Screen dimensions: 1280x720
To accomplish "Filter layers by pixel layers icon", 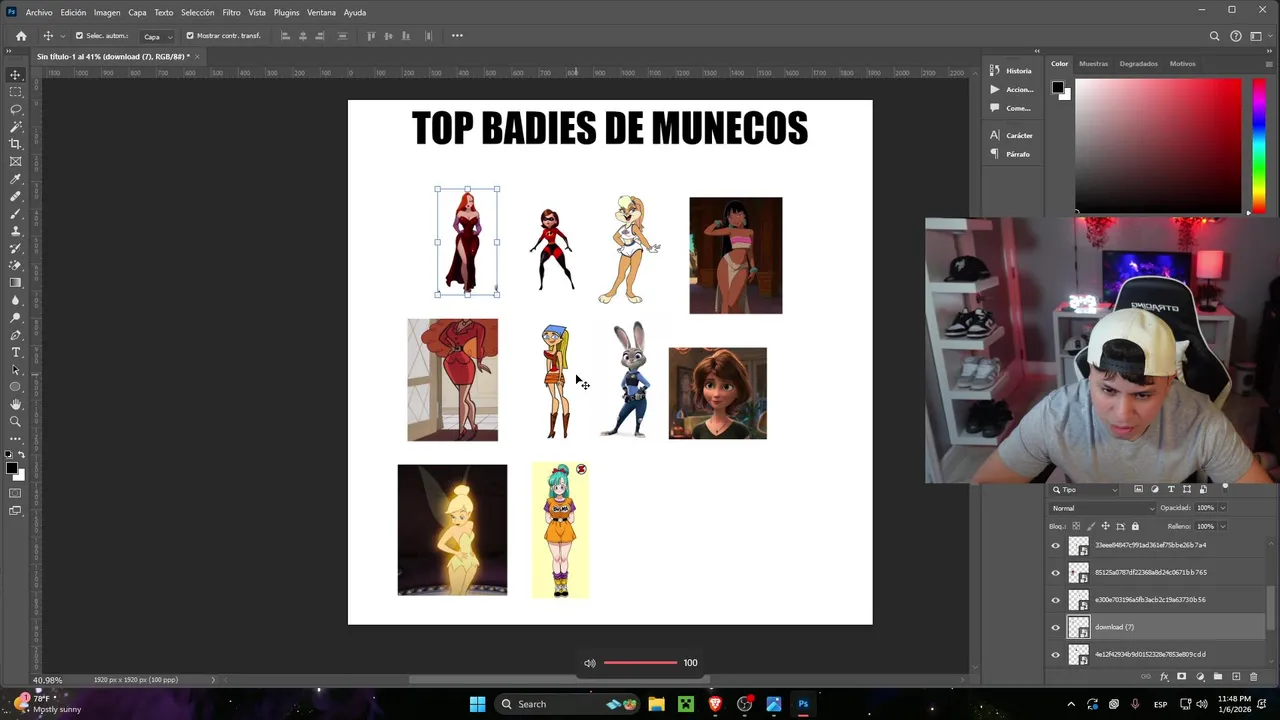I will 1138,490.
